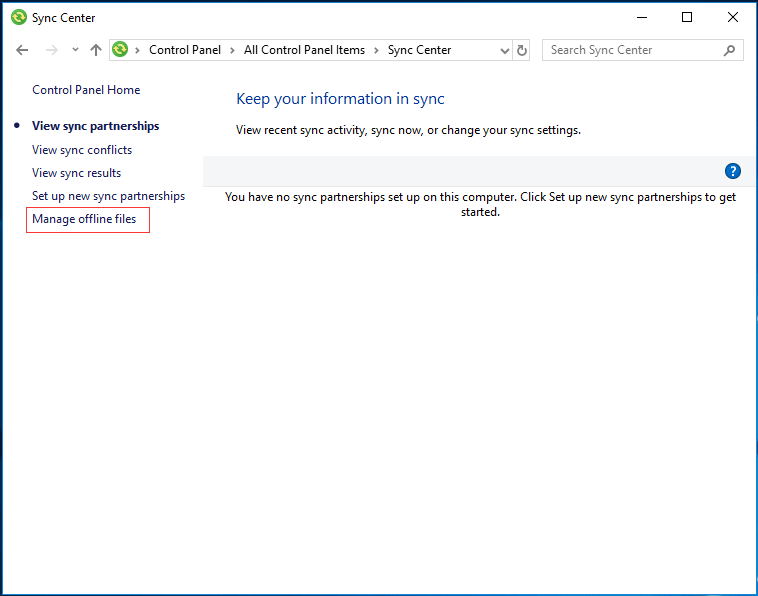Click the 'You have no sync partnerships' message

480,204
